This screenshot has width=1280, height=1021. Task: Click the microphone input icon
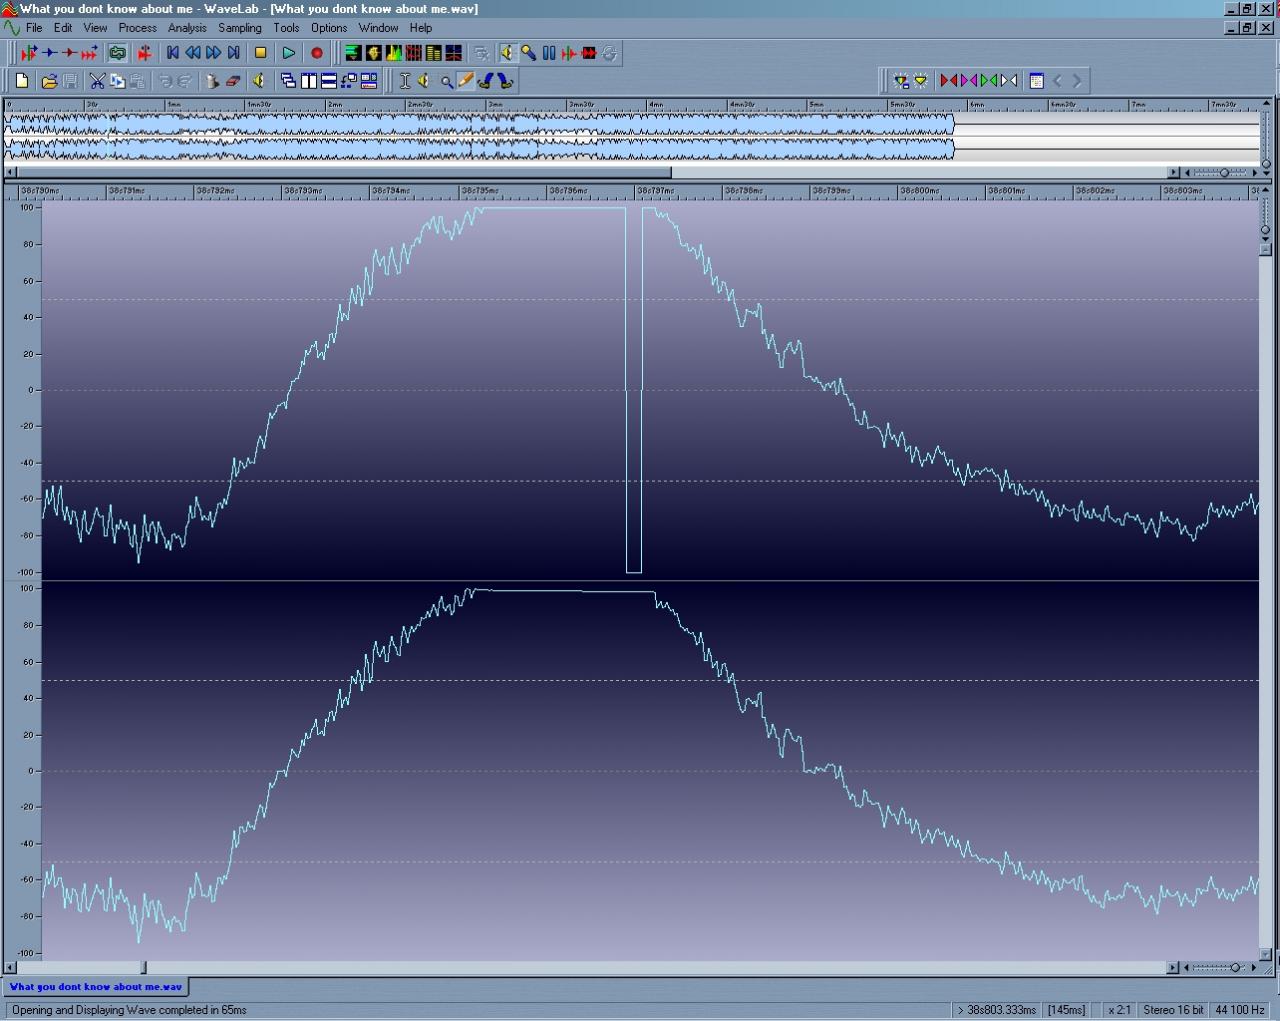528,53
